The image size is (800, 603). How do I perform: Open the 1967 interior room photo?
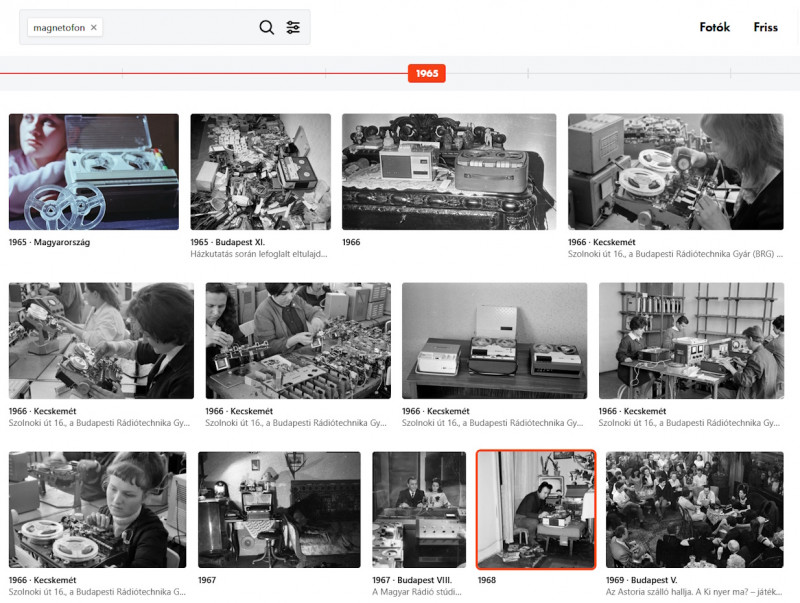tap(279, 510)
